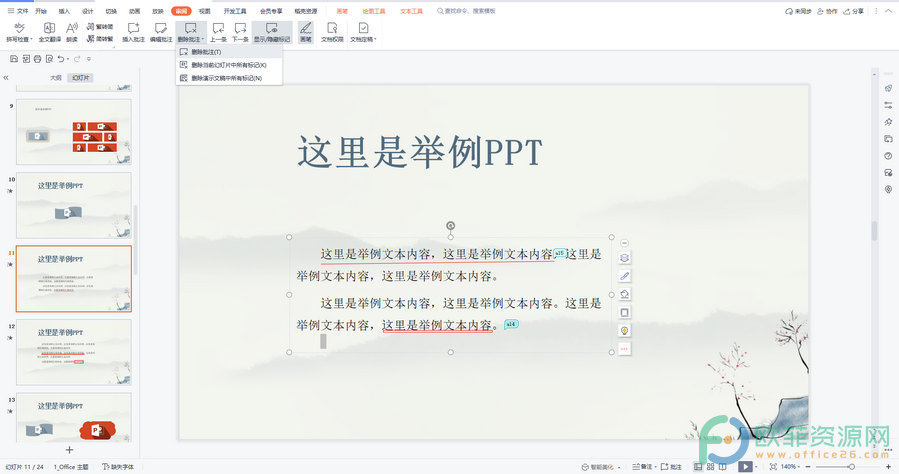The width and height of the screenshot is (899, 474).
Task: Toggle the 画笔 ink pen tool
Action: (306, 33)
